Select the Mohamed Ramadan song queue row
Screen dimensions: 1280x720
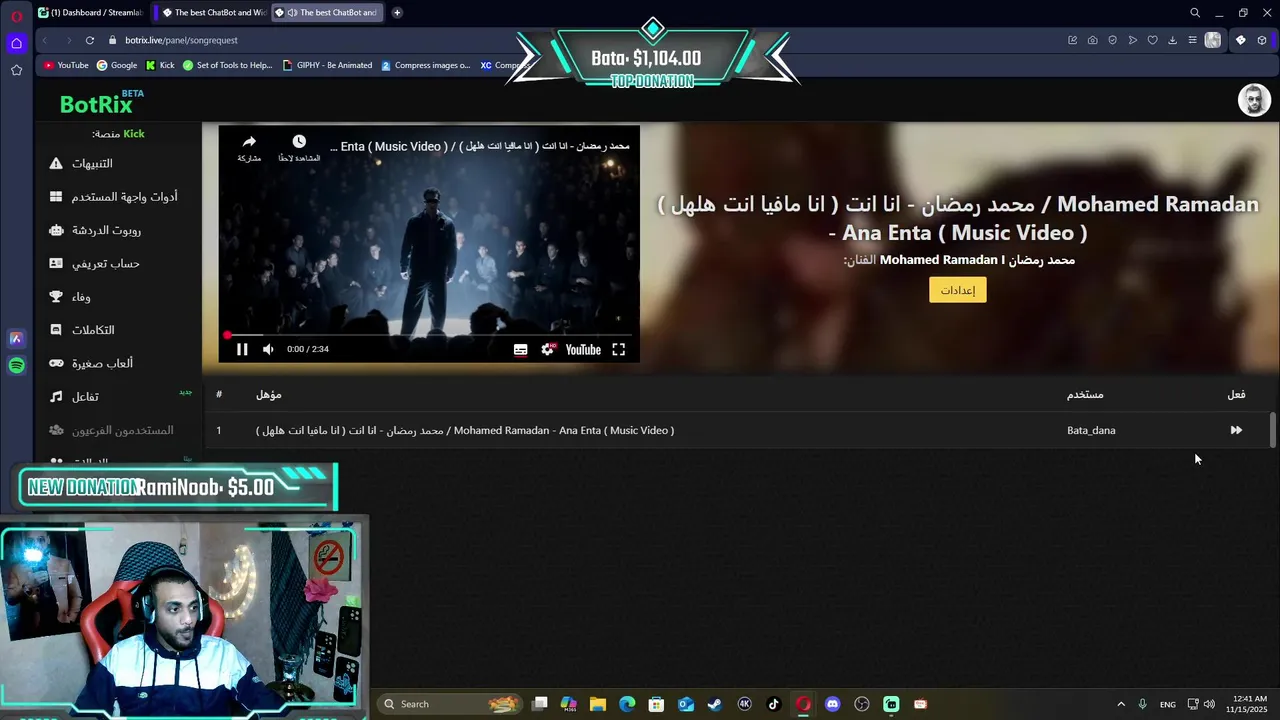(x=737, y=430)
